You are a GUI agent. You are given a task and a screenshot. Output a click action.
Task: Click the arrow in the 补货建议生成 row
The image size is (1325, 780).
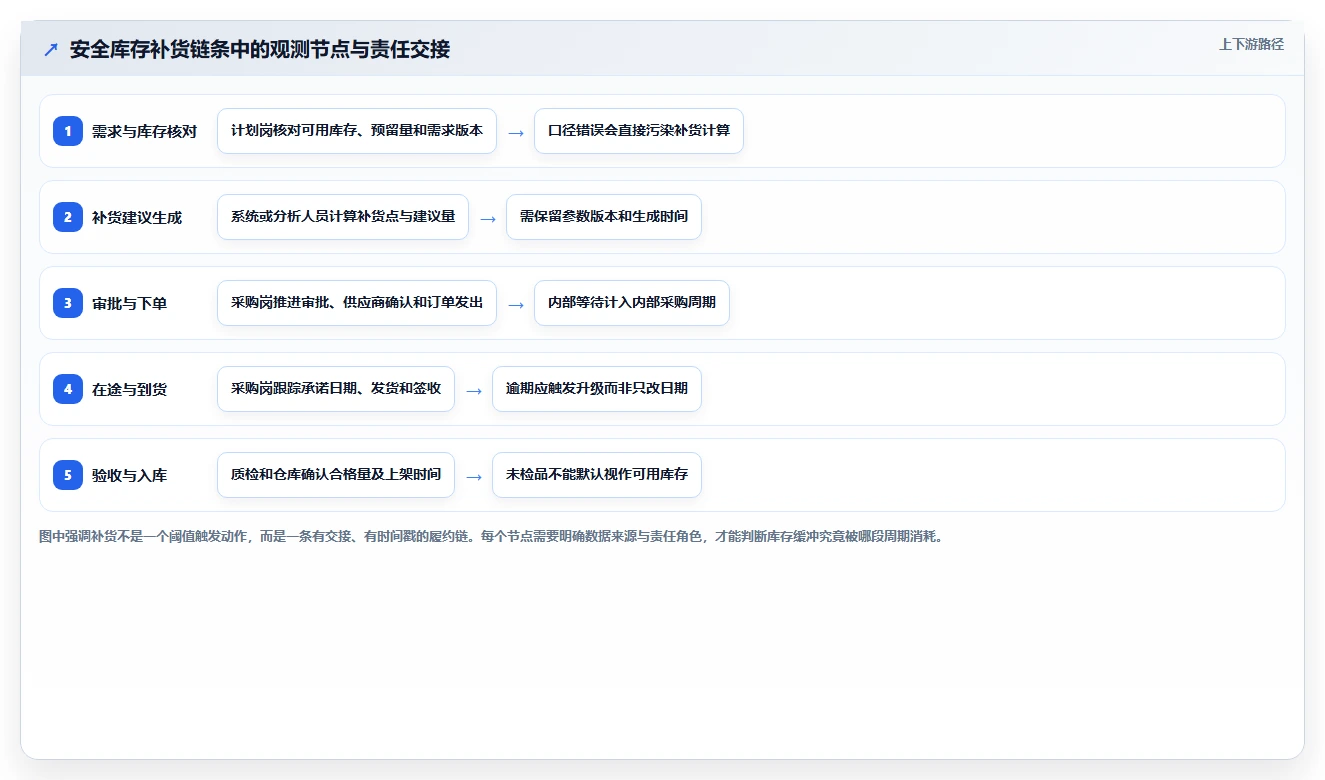488,218
